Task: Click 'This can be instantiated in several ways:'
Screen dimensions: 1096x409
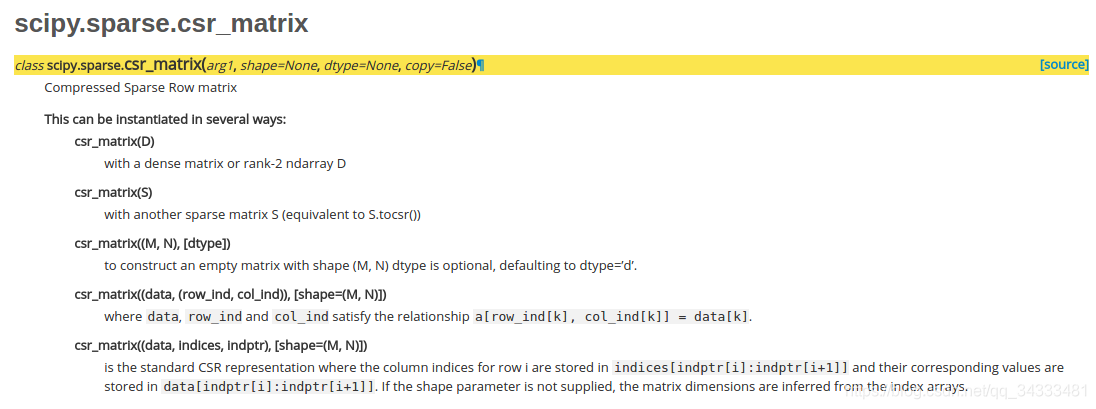Action: coord(165,120)
